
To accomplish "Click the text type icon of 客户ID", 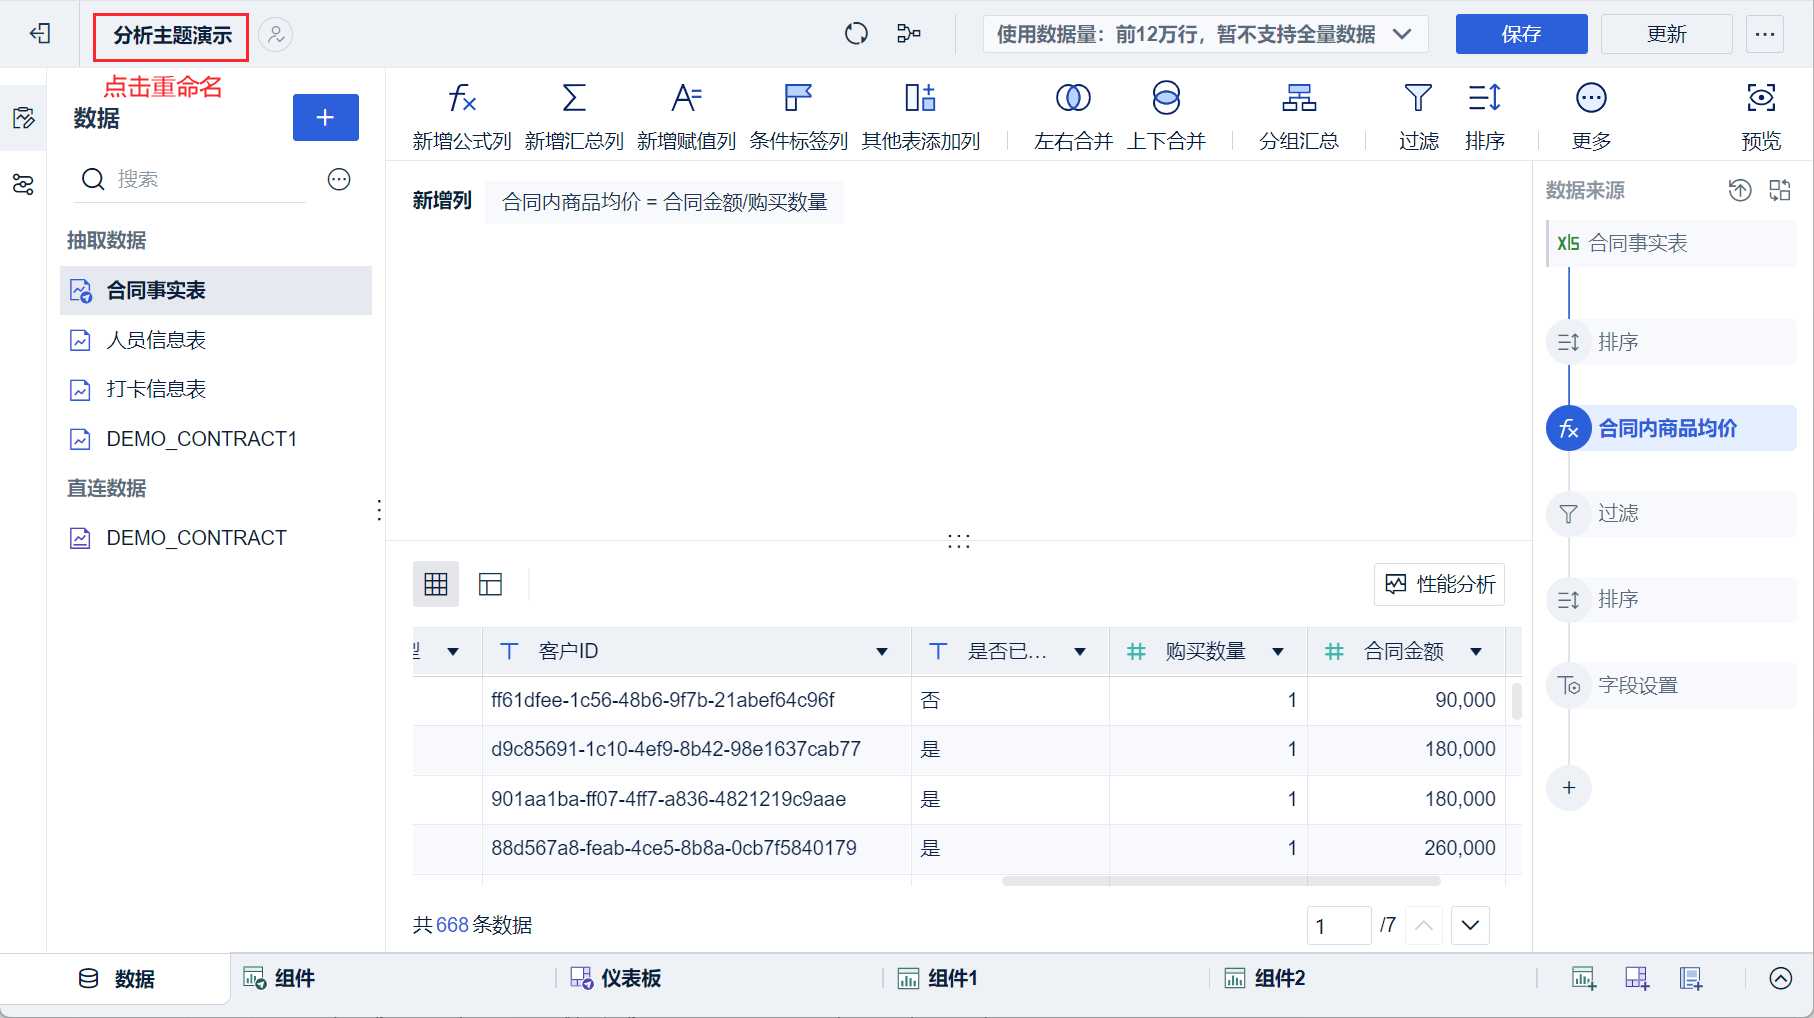I will [509, 652].
